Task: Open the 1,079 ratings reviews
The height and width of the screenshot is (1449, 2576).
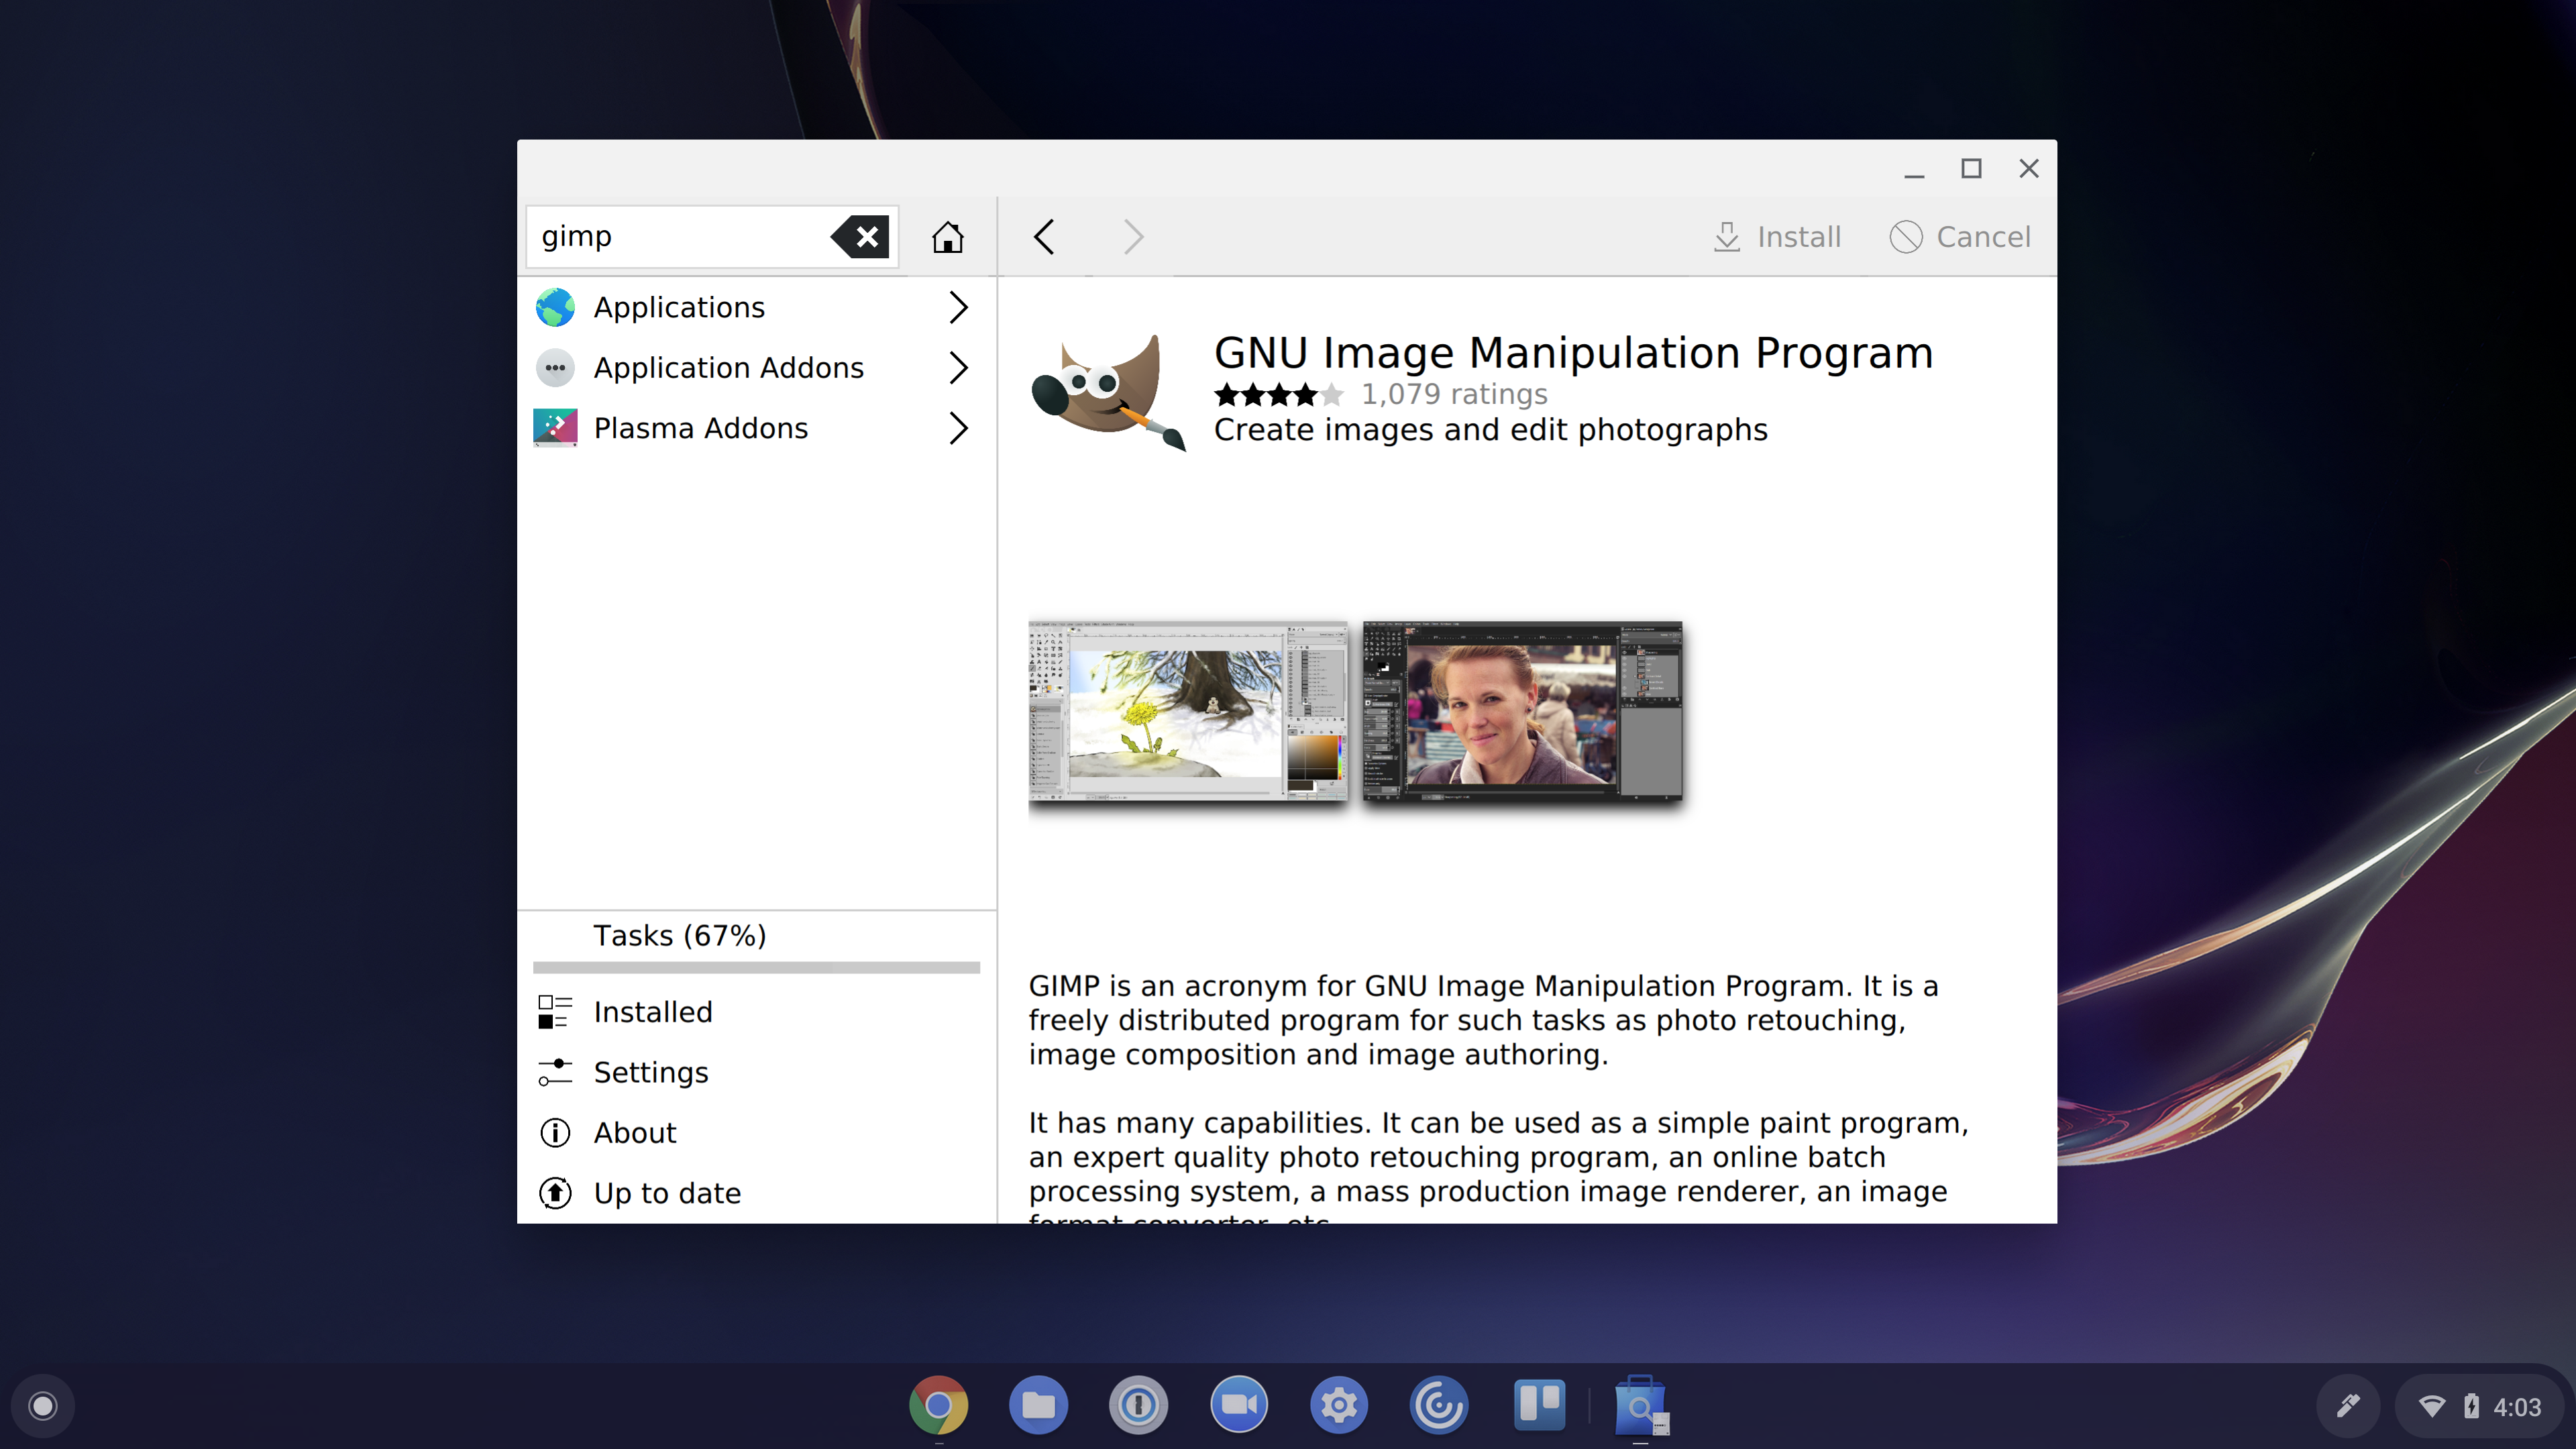Action: (x=1453, y=394)
